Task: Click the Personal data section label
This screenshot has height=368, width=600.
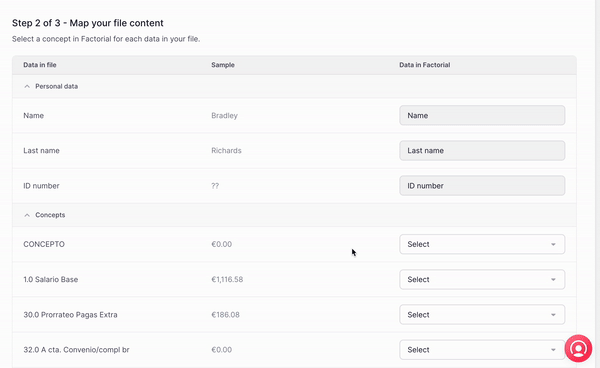Action: pos(57,86)
